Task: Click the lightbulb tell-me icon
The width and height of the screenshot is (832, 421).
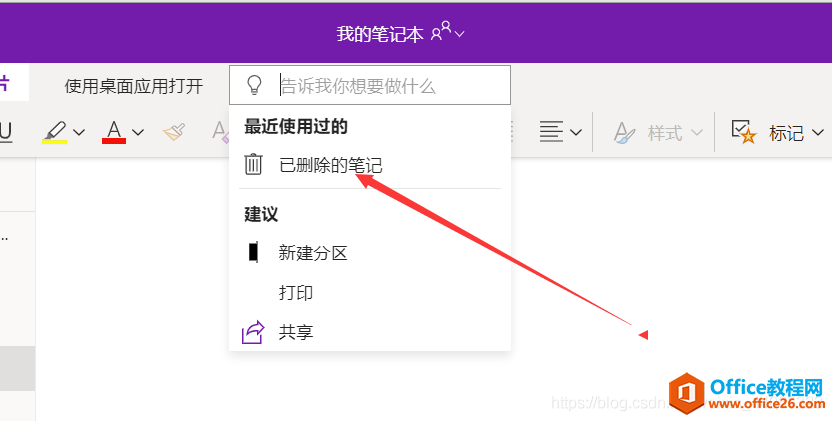Action: pyautogui.click(x=255, y=85)
